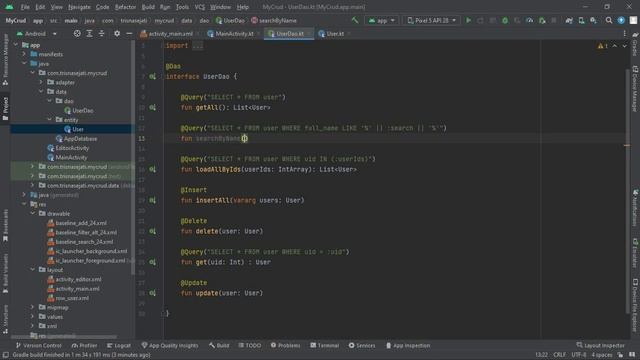Expand the collapsed import block

[x=197, y=46]
